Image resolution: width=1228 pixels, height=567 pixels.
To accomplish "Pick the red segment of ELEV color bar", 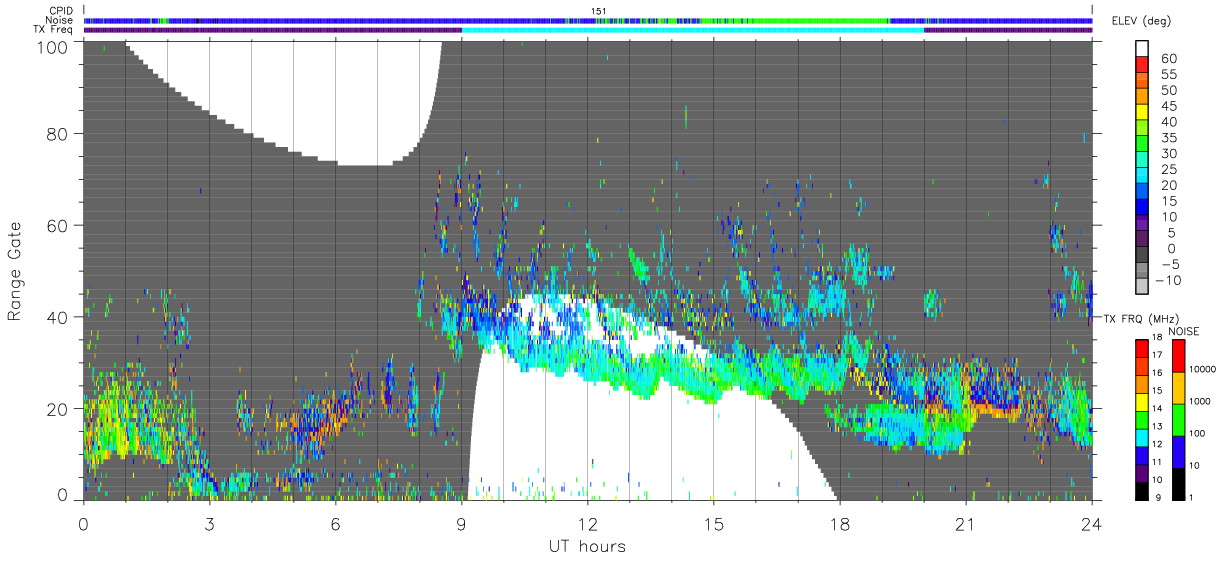I will 1144,66.
